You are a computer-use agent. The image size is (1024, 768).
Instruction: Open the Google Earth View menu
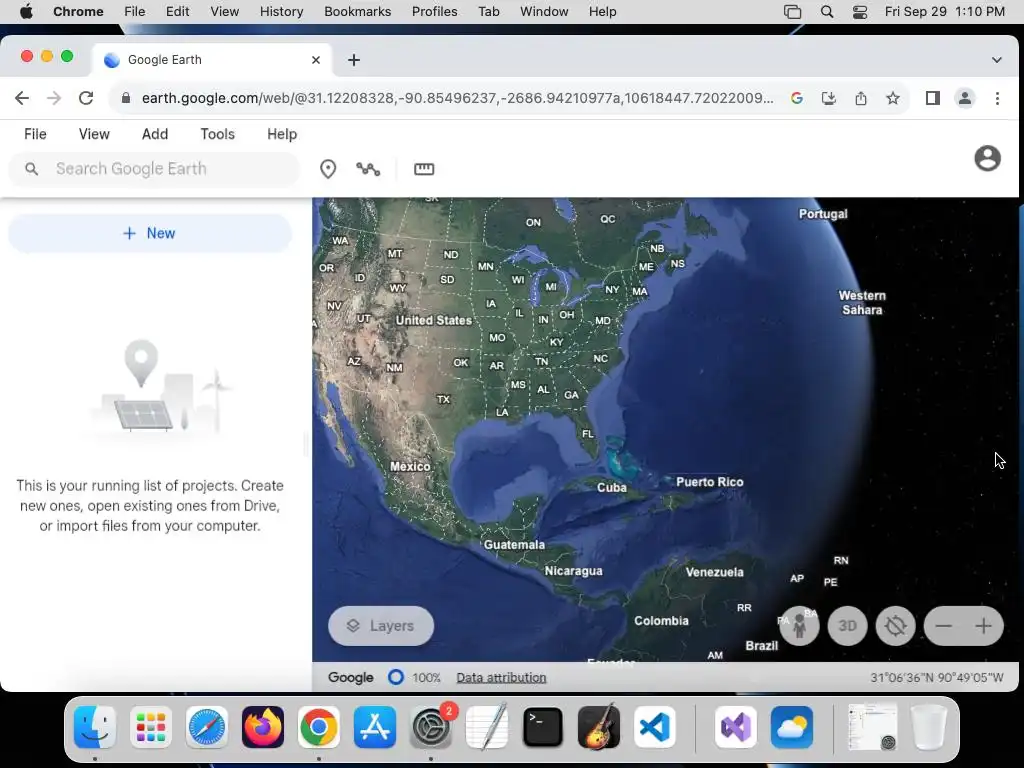tap(94, 134)
